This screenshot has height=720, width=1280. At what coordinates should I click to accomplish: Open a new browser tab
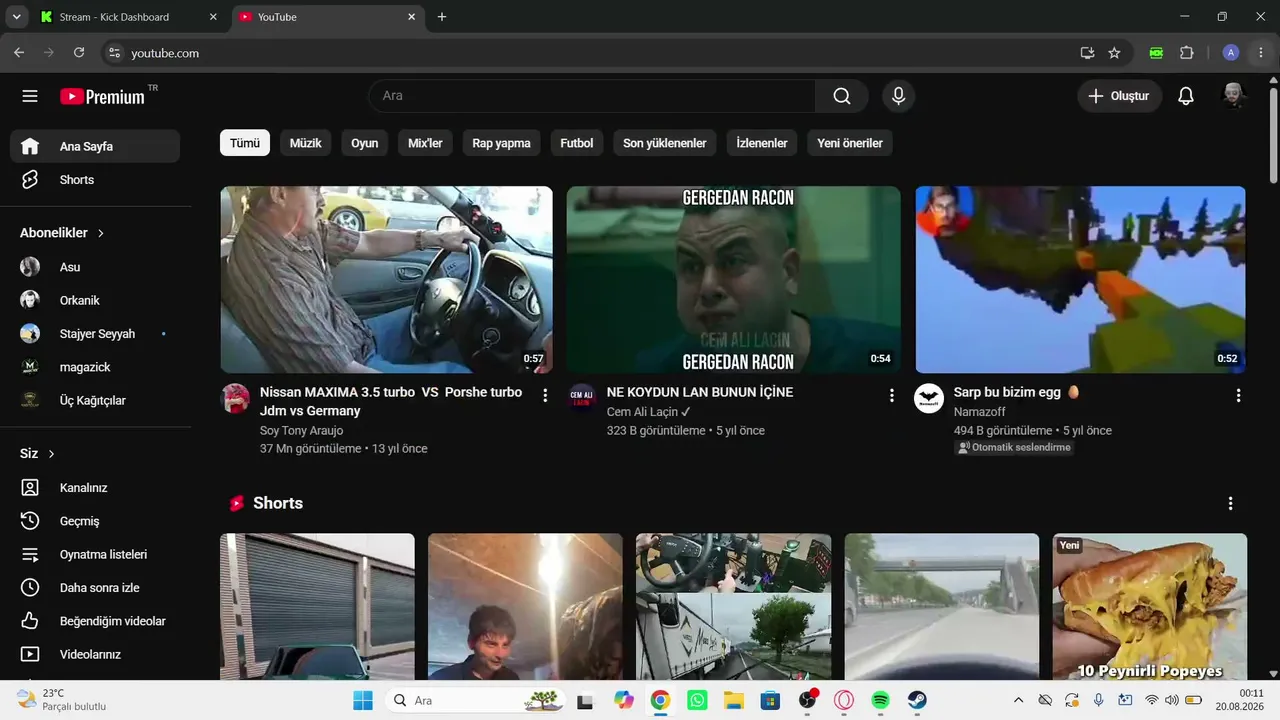[442, 17]
